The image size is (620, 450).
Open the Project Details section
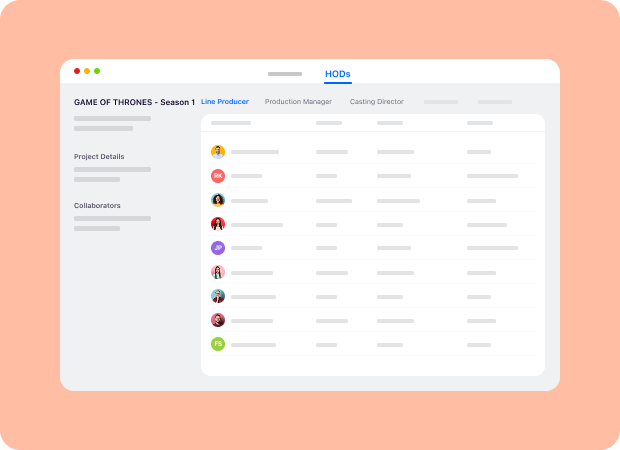click(x=99, y=157)
